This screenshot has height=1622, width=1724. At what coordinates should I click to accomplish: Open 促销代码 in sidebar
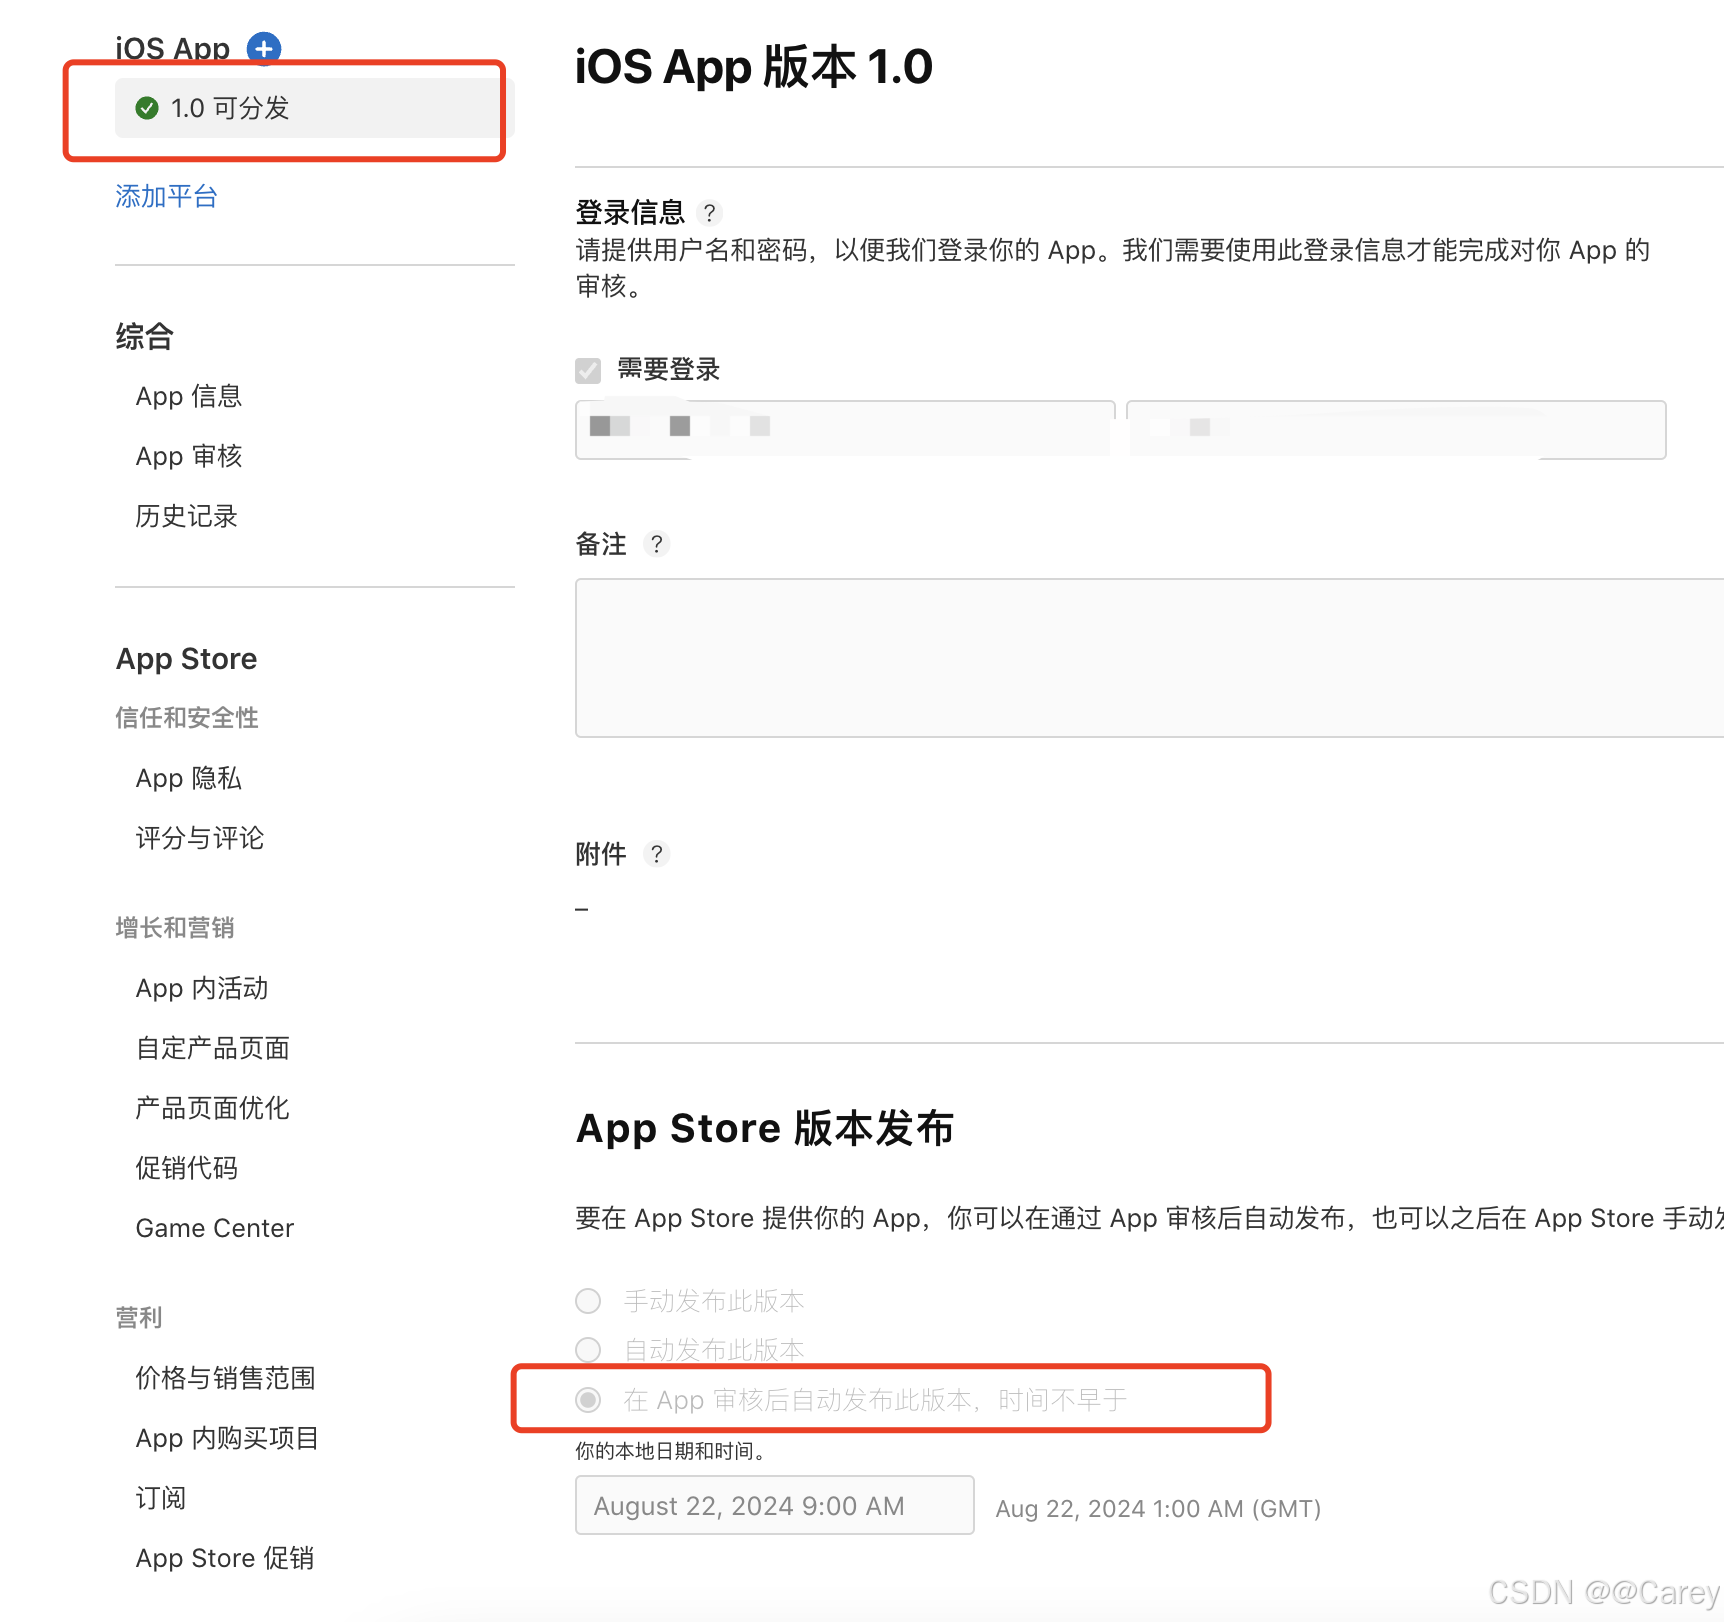tap(187, 1169)
